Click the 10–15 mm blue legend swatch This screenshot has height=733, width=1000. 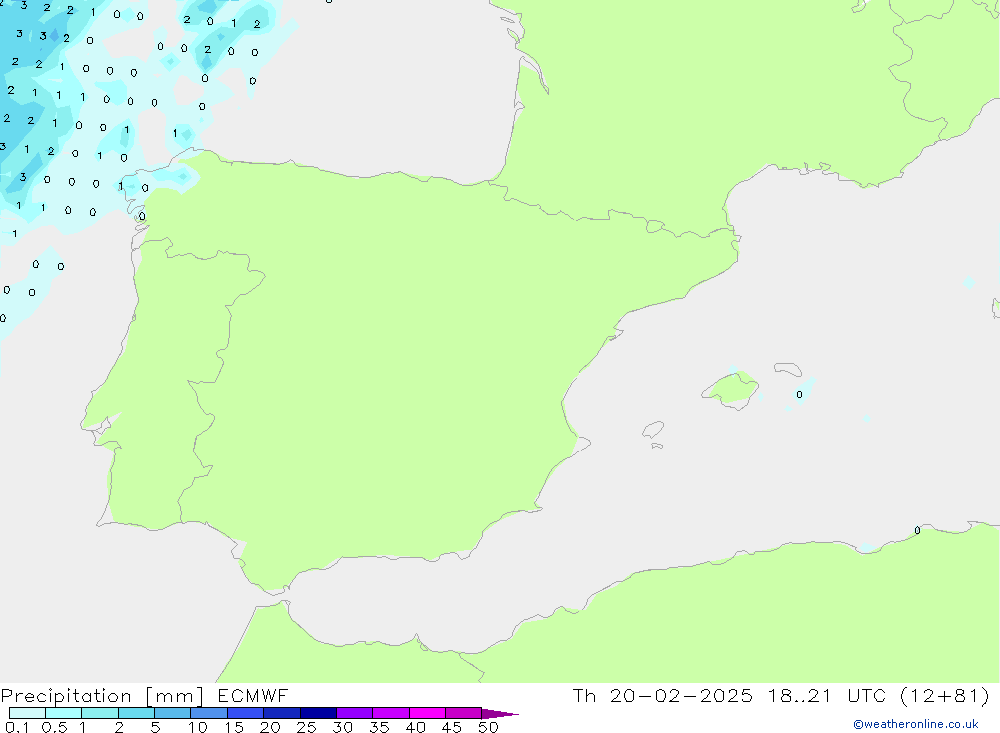point(209,713)
